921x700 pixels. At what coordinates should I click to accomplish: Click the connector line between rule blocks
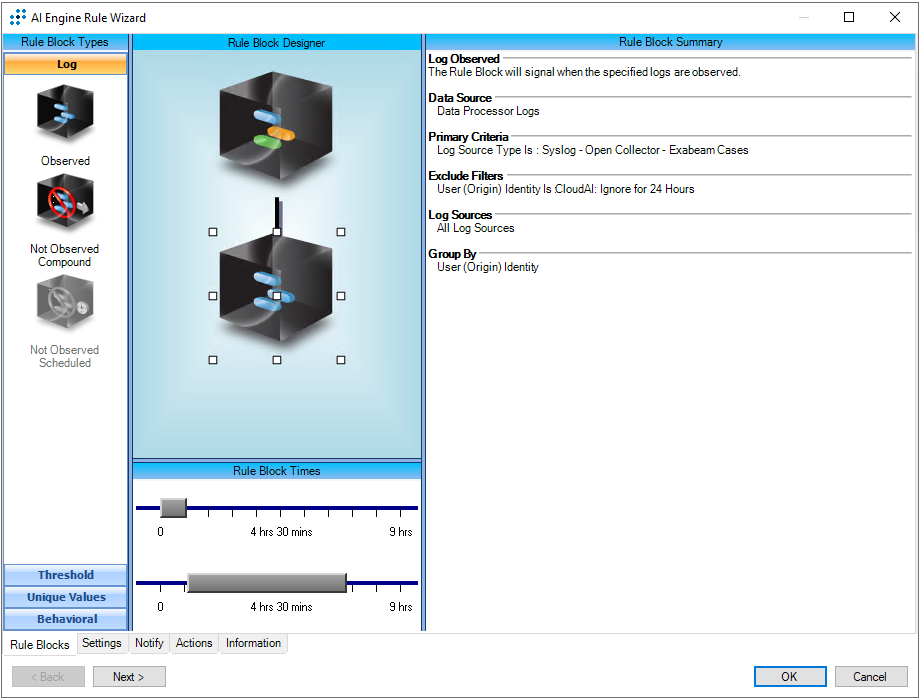point(277,211)
